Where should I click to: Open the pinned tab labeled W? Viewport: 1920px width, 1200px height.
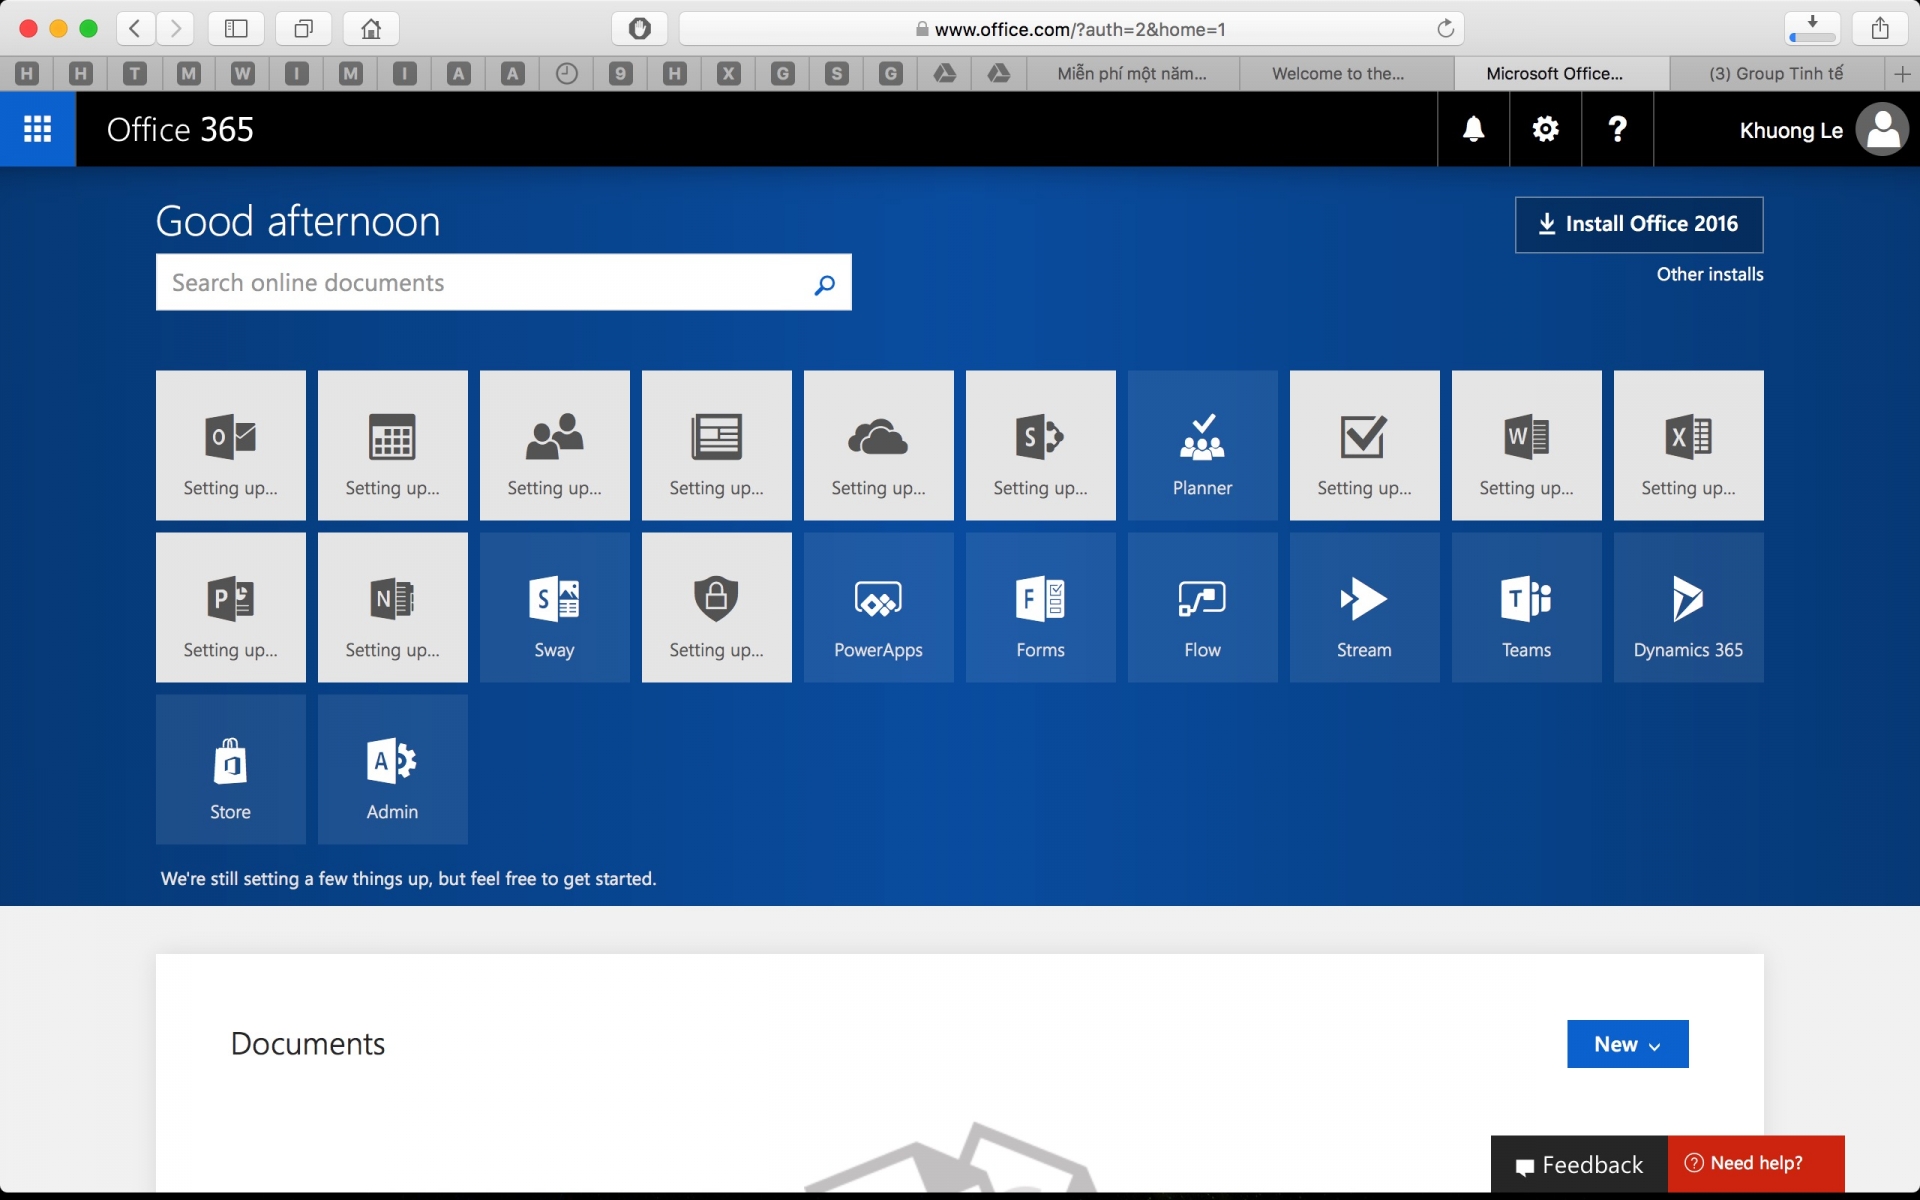243,73
